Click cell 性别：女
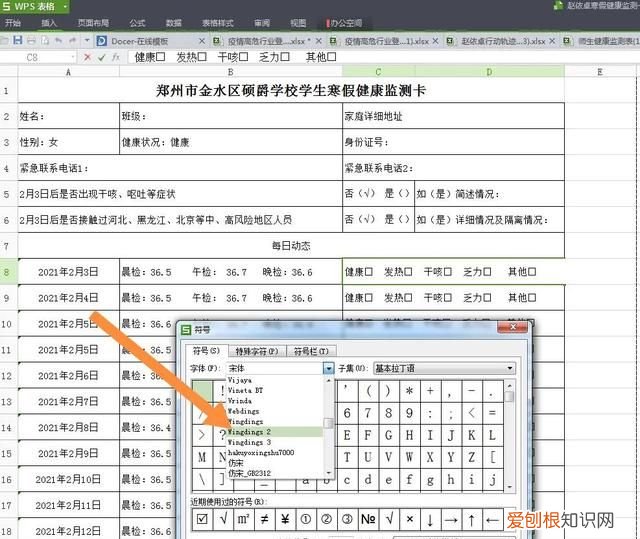Viewport: 640px width, 539px height. [69, 142]
